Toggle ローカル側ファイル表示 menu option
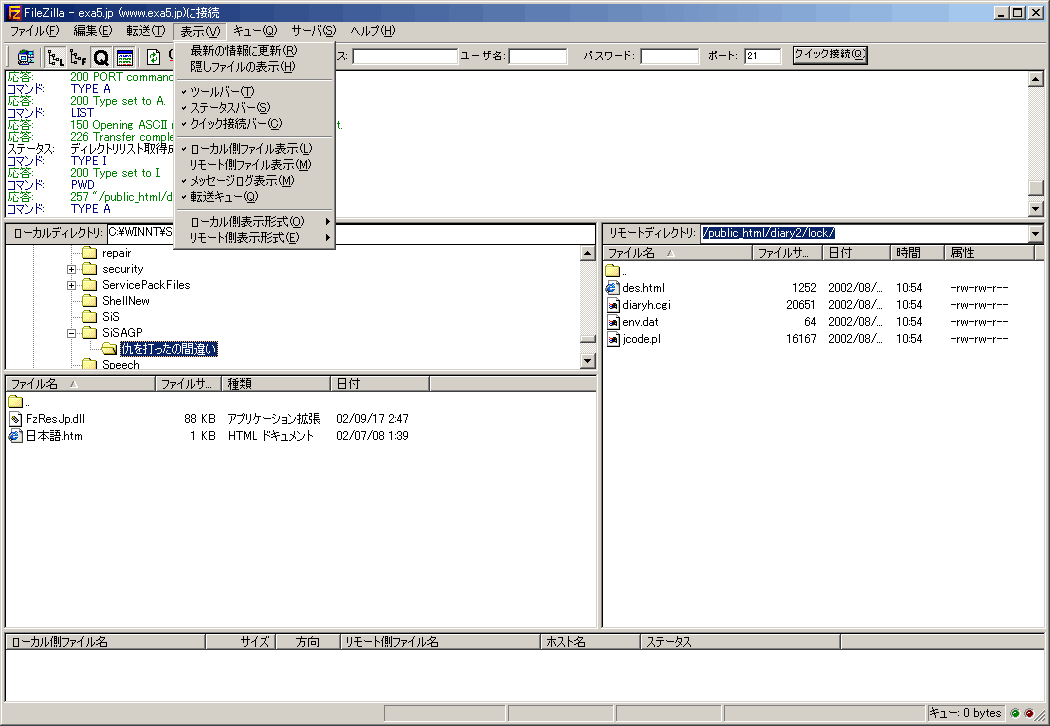The width and height of the screenshot is (1050, 726). point(254,149)
